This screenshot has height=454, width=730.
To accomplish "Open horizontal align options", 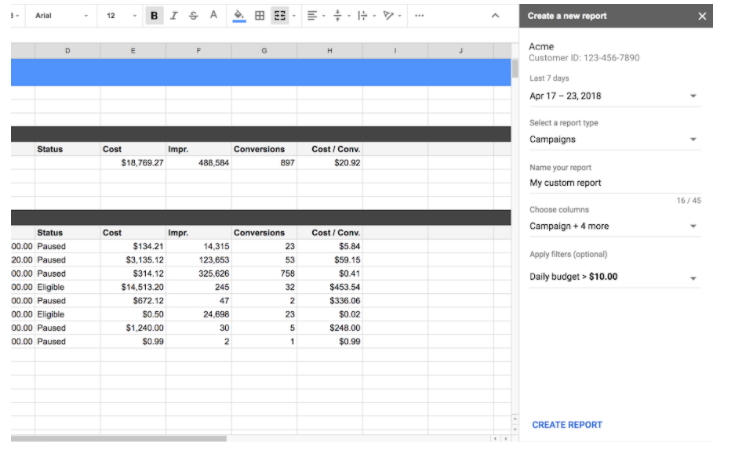I will pyautogui.click(x=313, y=16).
